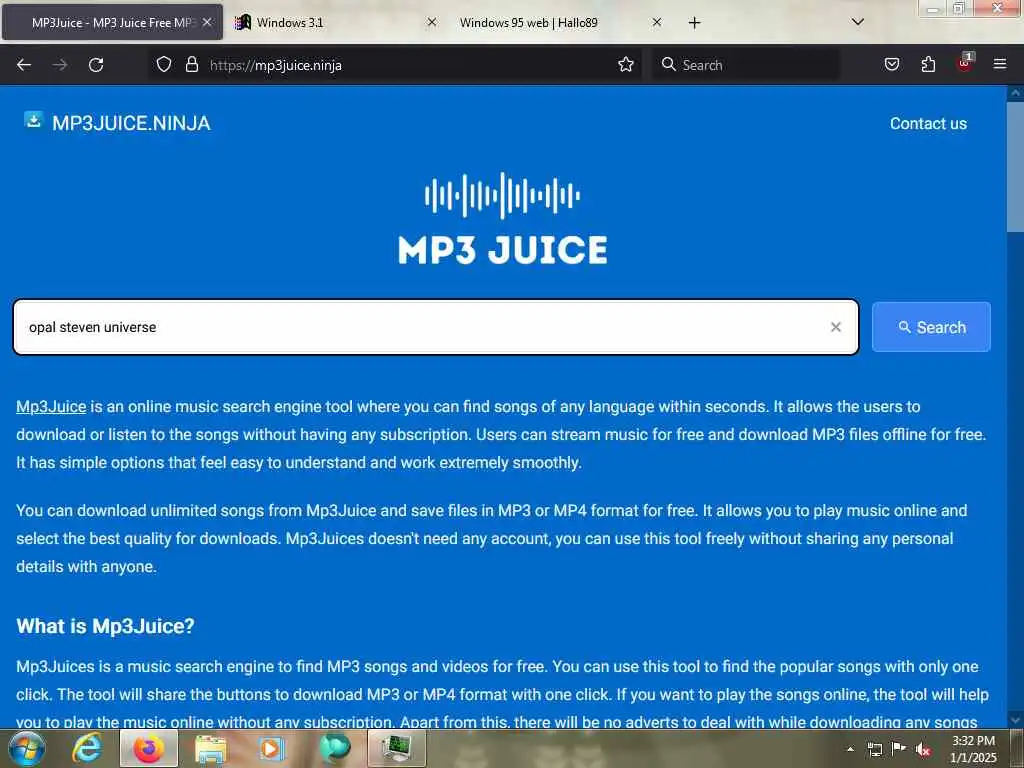Open the uBlock extension badge icon
Image resolution: width=1024 pixels, height=768 pixels.
[965, 63]
